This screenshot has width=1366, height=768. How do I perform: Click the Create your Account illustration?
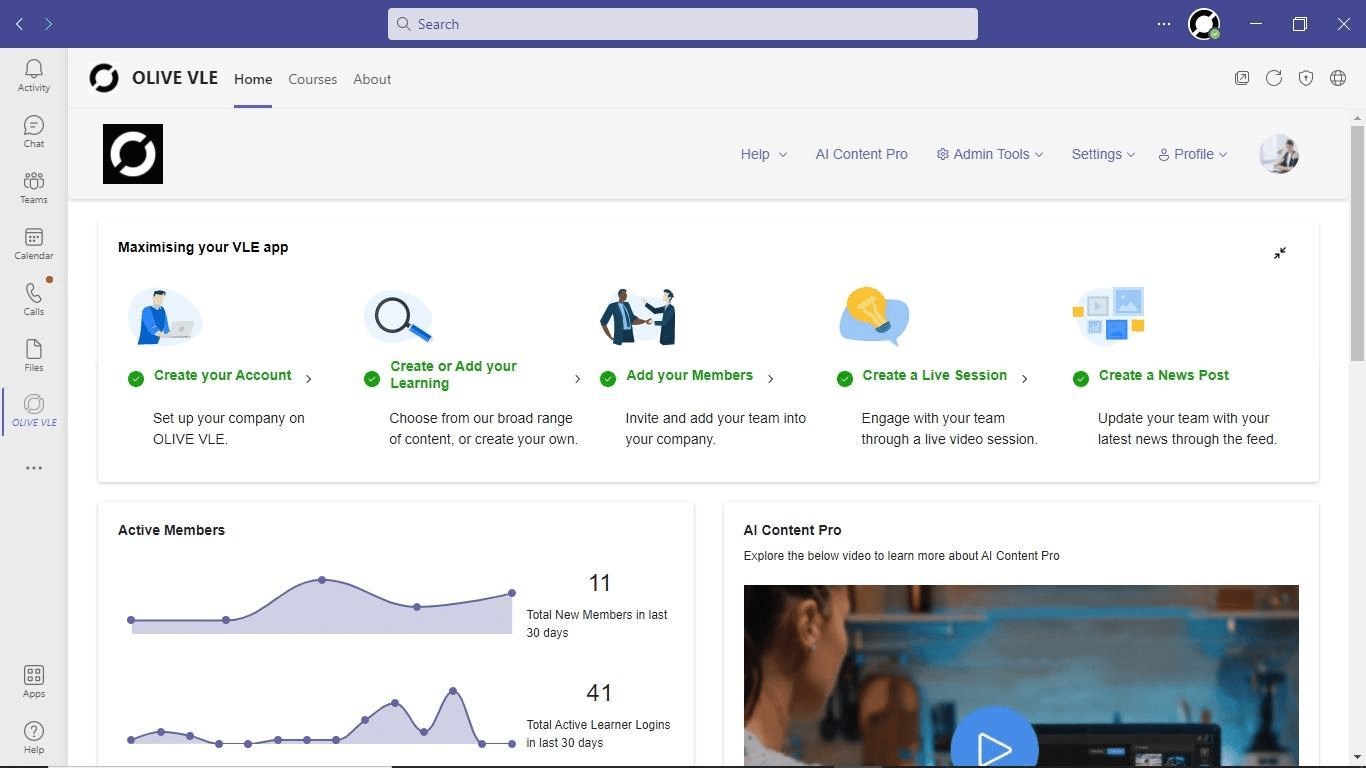point(165,317)
